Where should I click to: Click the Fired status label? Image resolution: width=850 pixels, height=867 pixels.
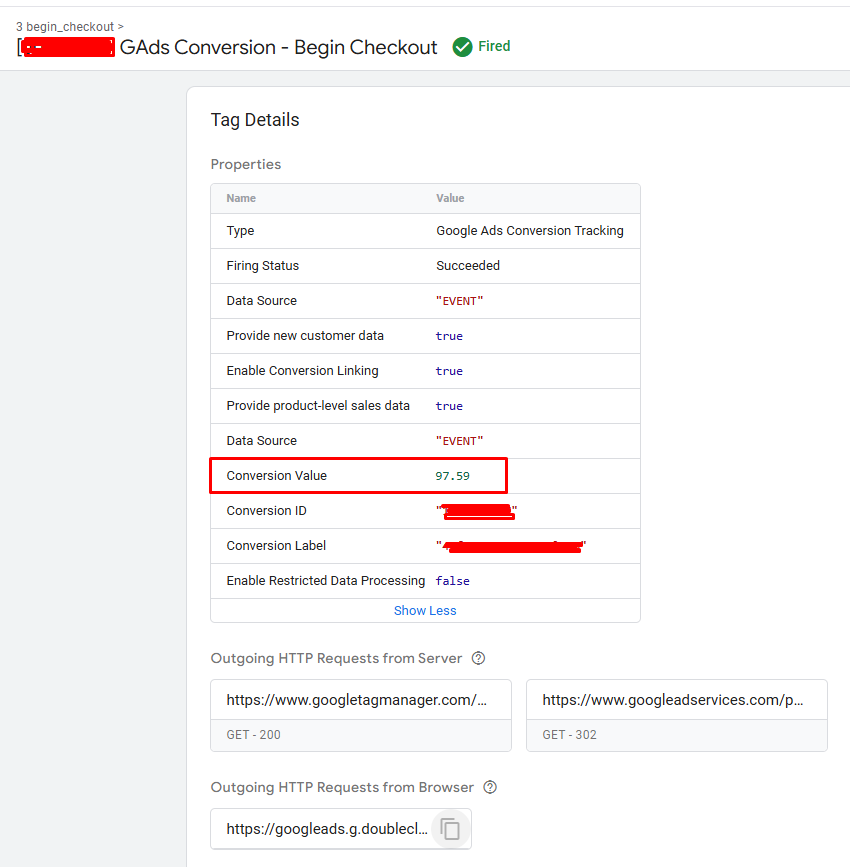494,46
